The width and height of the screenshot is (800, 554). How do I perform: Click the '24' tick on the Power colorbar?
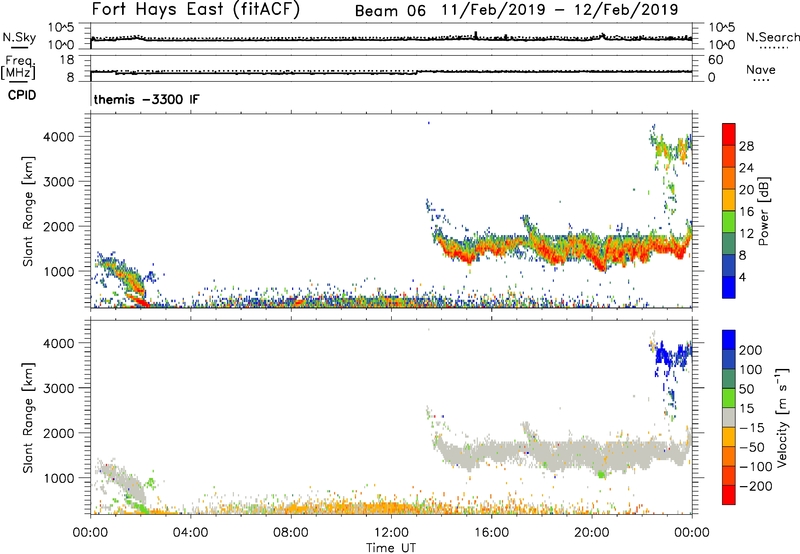coord(746,168)
